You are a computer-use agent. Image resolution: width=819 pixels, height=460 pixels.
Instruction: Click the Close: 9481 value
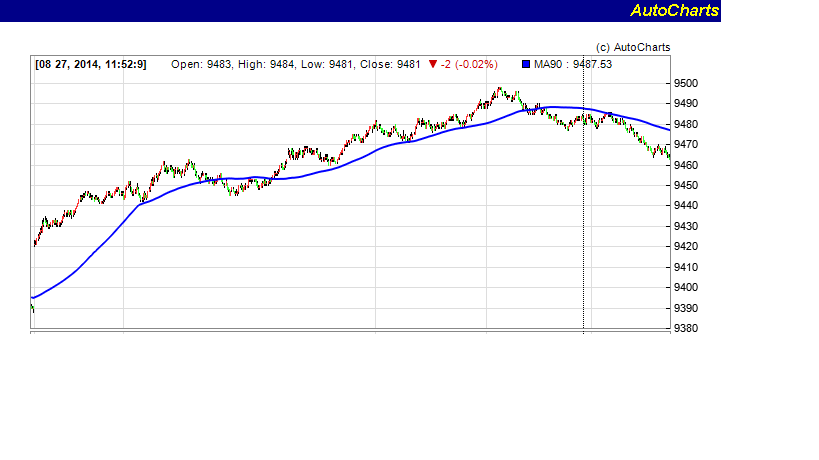coord(390,64)
